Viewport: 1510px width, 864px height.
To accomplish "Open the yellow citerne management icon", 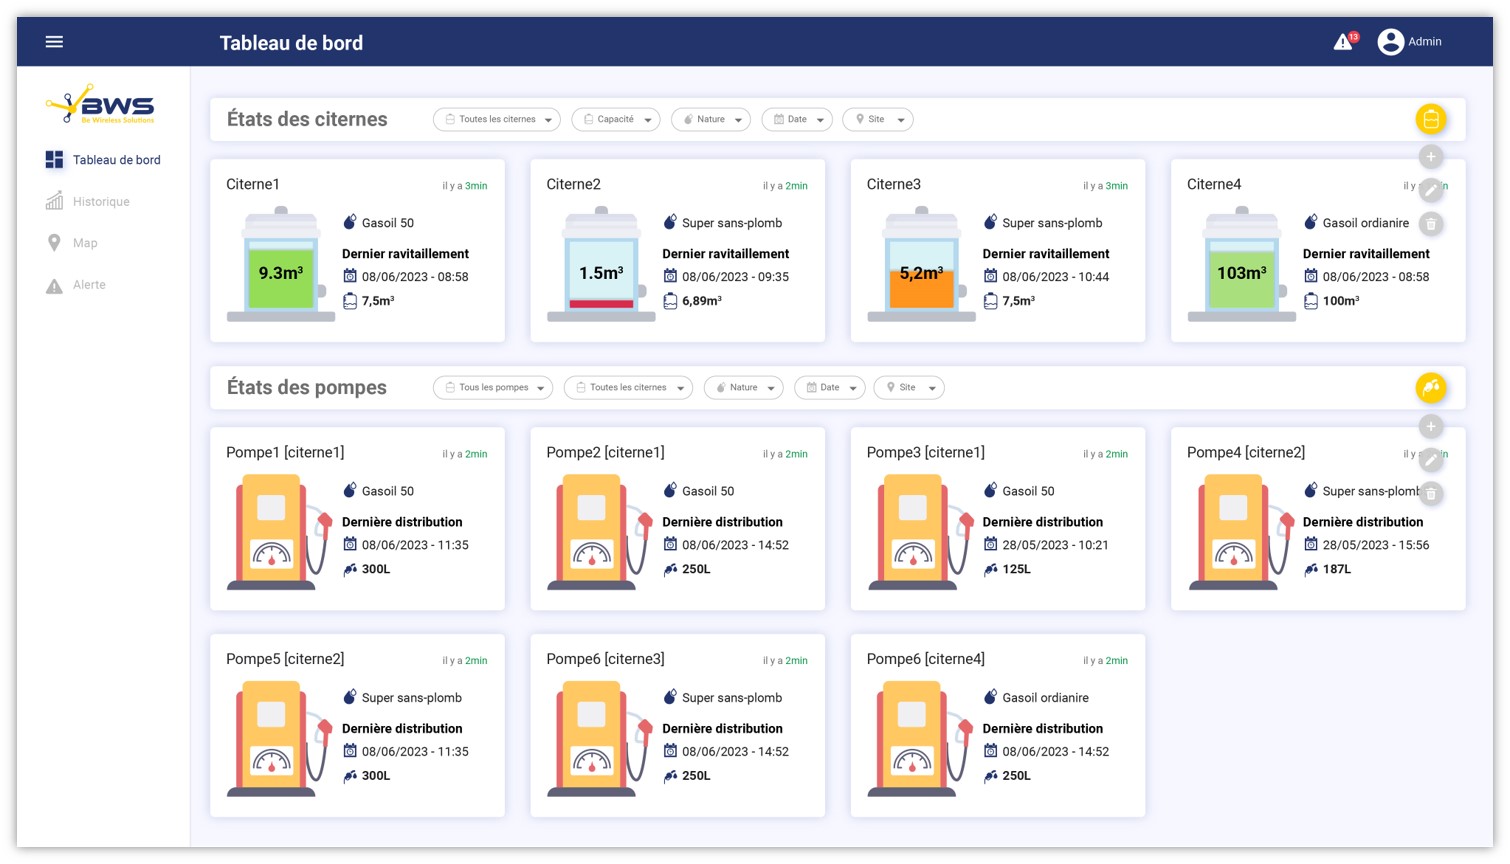I will 1431,119.
